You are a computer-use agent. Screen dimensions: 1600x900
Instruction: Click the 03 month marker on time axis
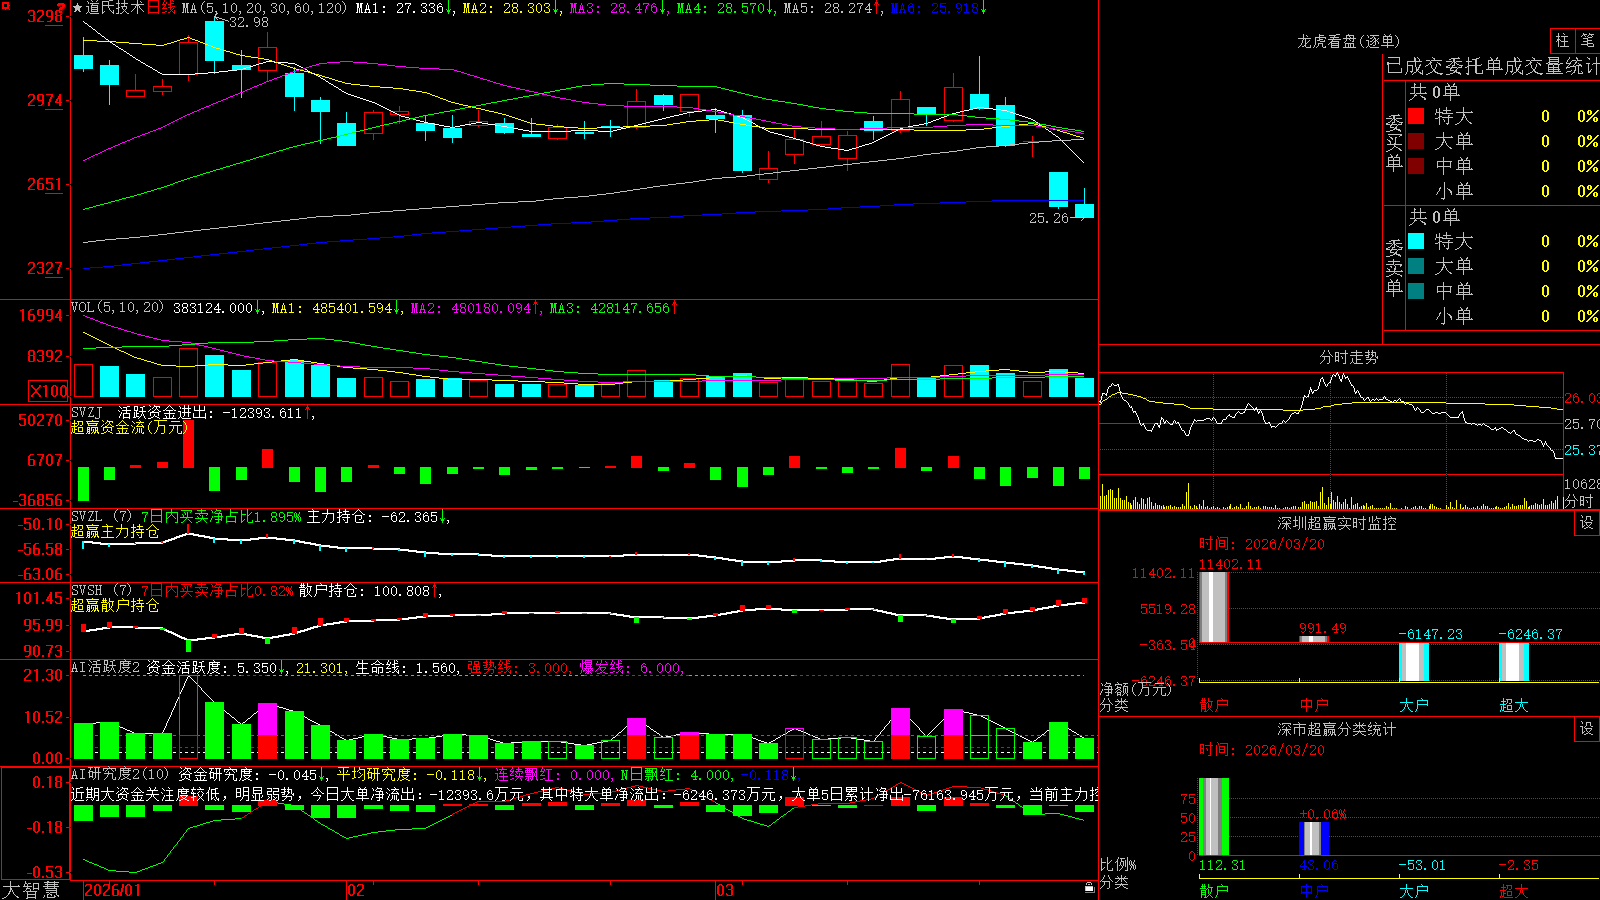pyautogui.click(x=725, y=890)
